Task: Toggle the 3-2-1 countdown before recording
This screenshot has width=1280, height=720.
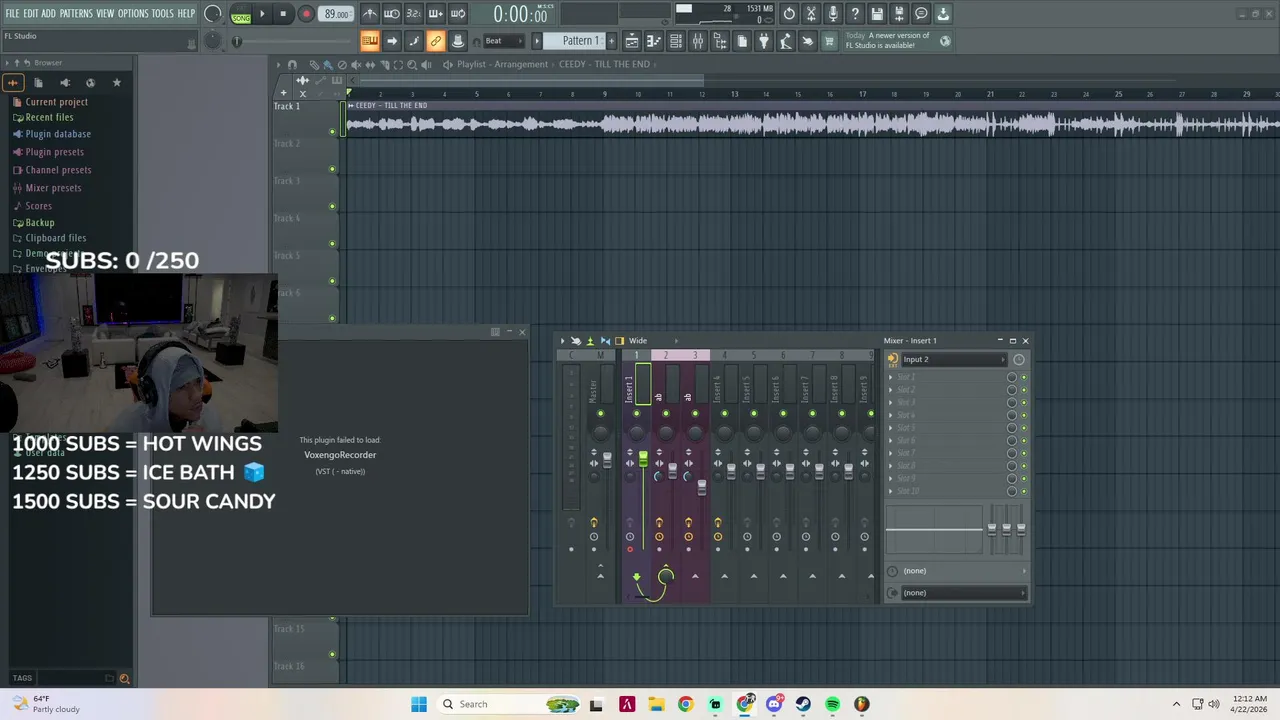Action: [414, 14]
